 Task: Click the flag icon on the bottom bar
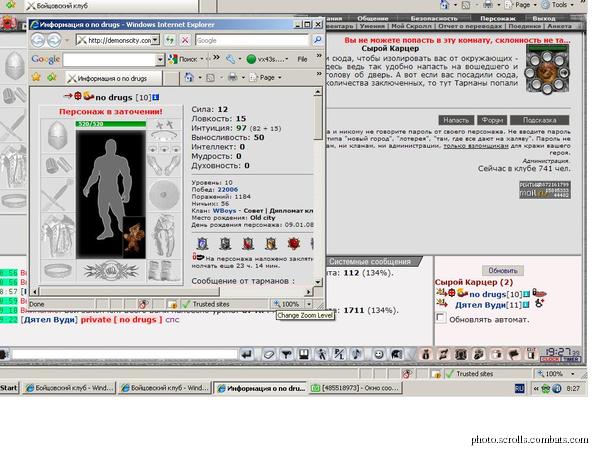click(514, 354)
